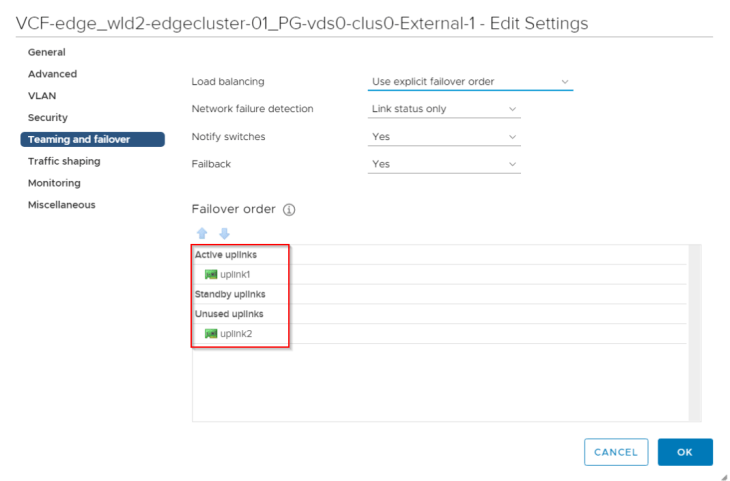Expand the Failback dropdown
Viewport: 730px width, 481px height.
[x=444, y=164]
